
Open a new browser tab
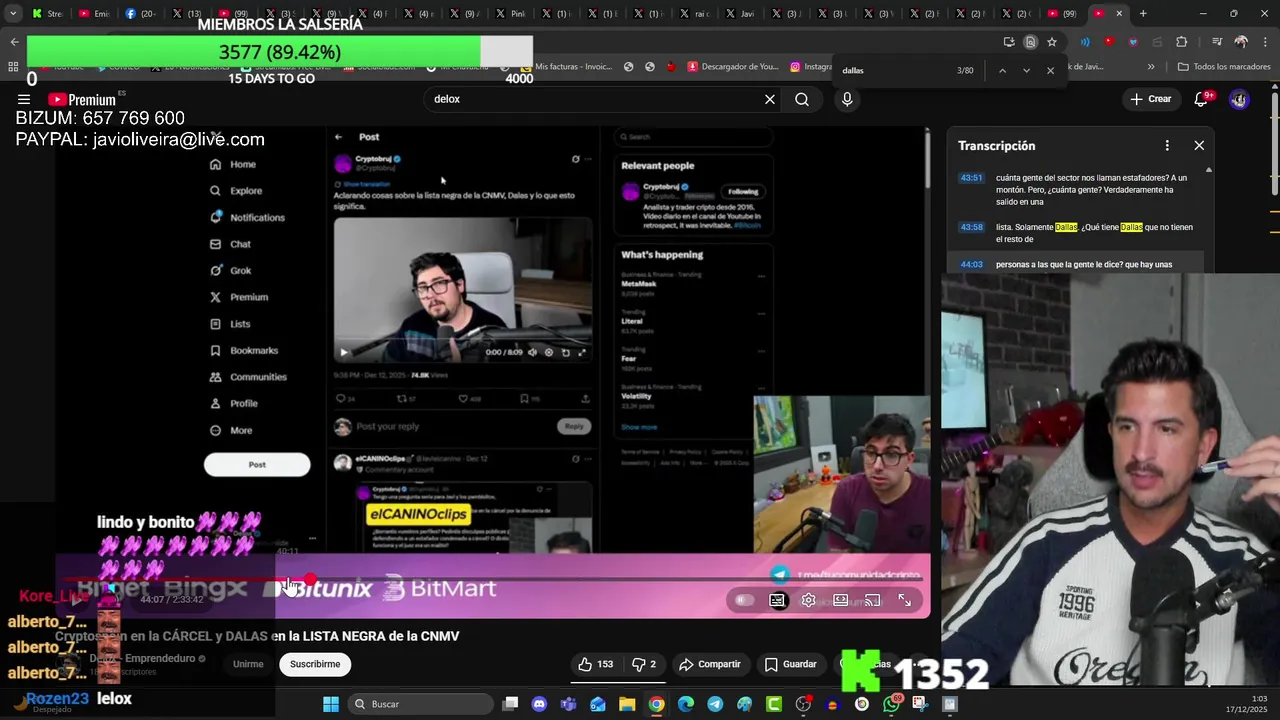pos(1143,14)
